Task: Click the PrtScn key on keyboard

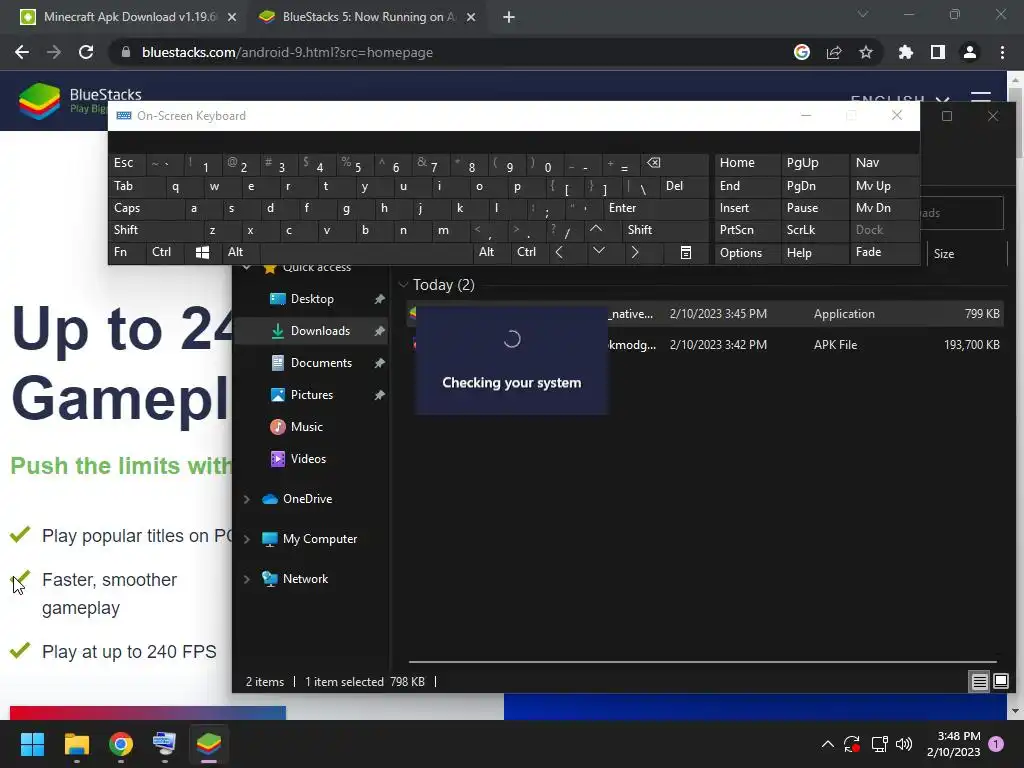Action: coord(748,230)
